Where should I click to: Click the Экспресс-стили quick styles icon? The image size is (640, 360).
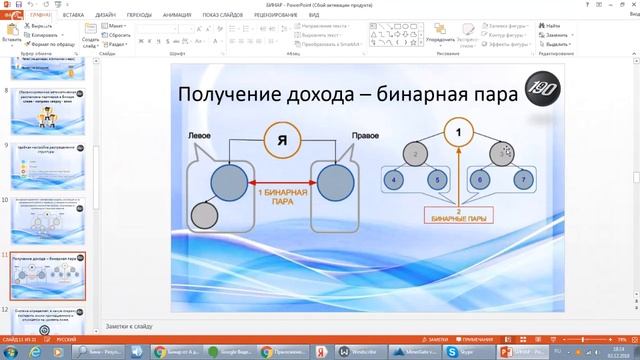click(468, 29)
